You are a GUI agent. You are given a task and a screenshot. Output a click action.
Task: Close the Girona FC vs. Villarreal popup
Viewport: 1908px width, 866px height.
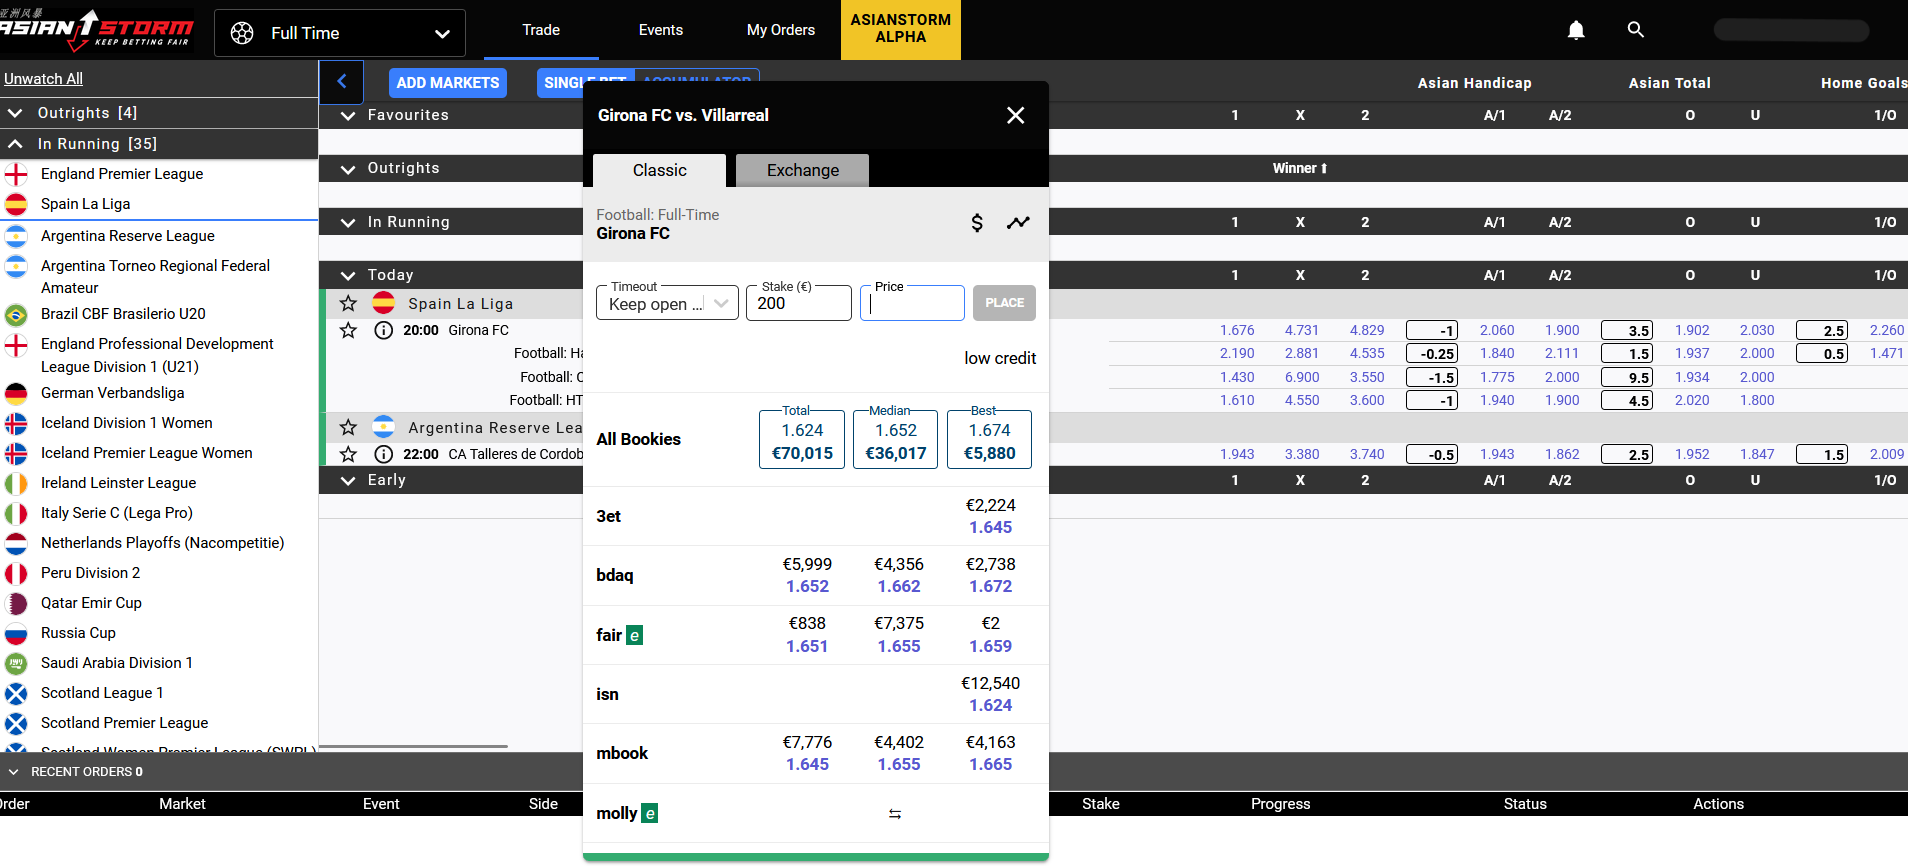[x=1015, y=115]
